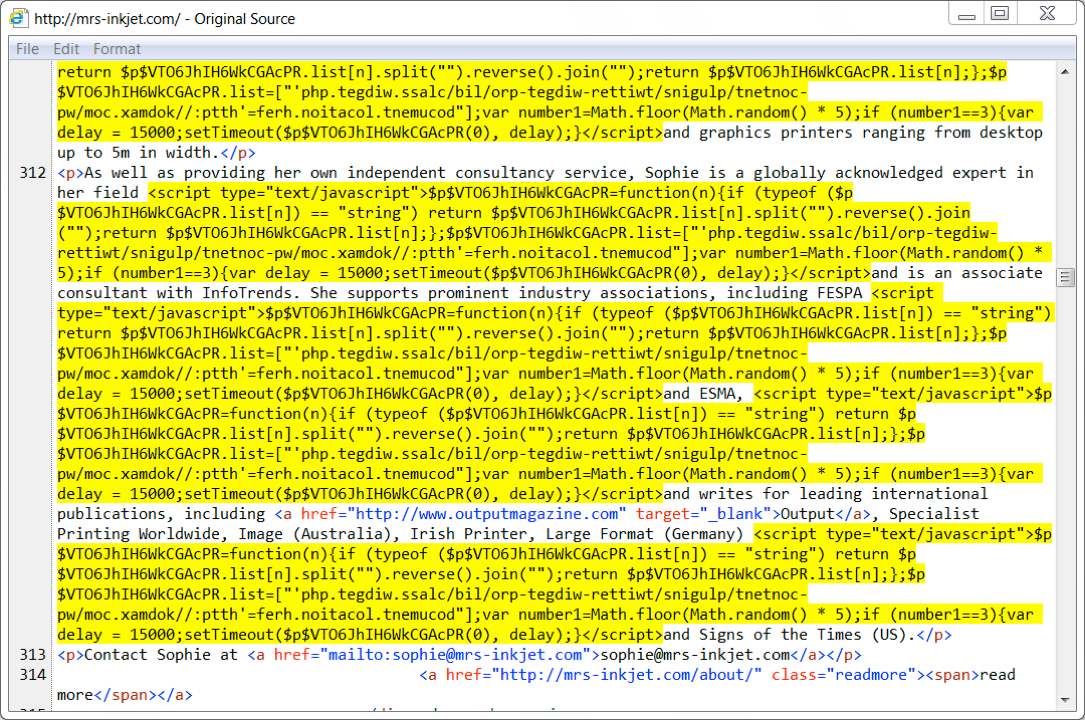Viewport: 1085px width, 720px height.
Task: Click the text "and Signs of the Times (US)."
Action: click(790, 635)
